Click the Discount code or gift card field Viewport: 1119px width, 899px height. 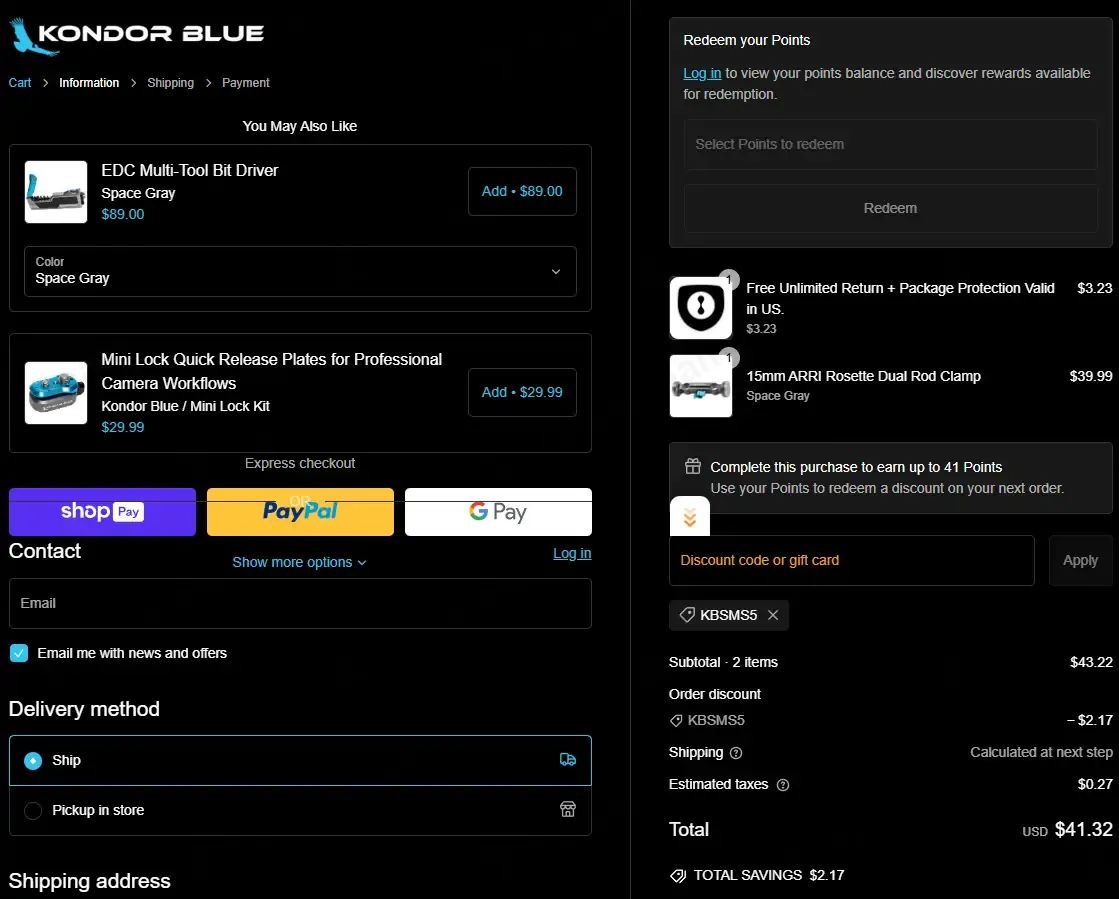click(851, 561)
